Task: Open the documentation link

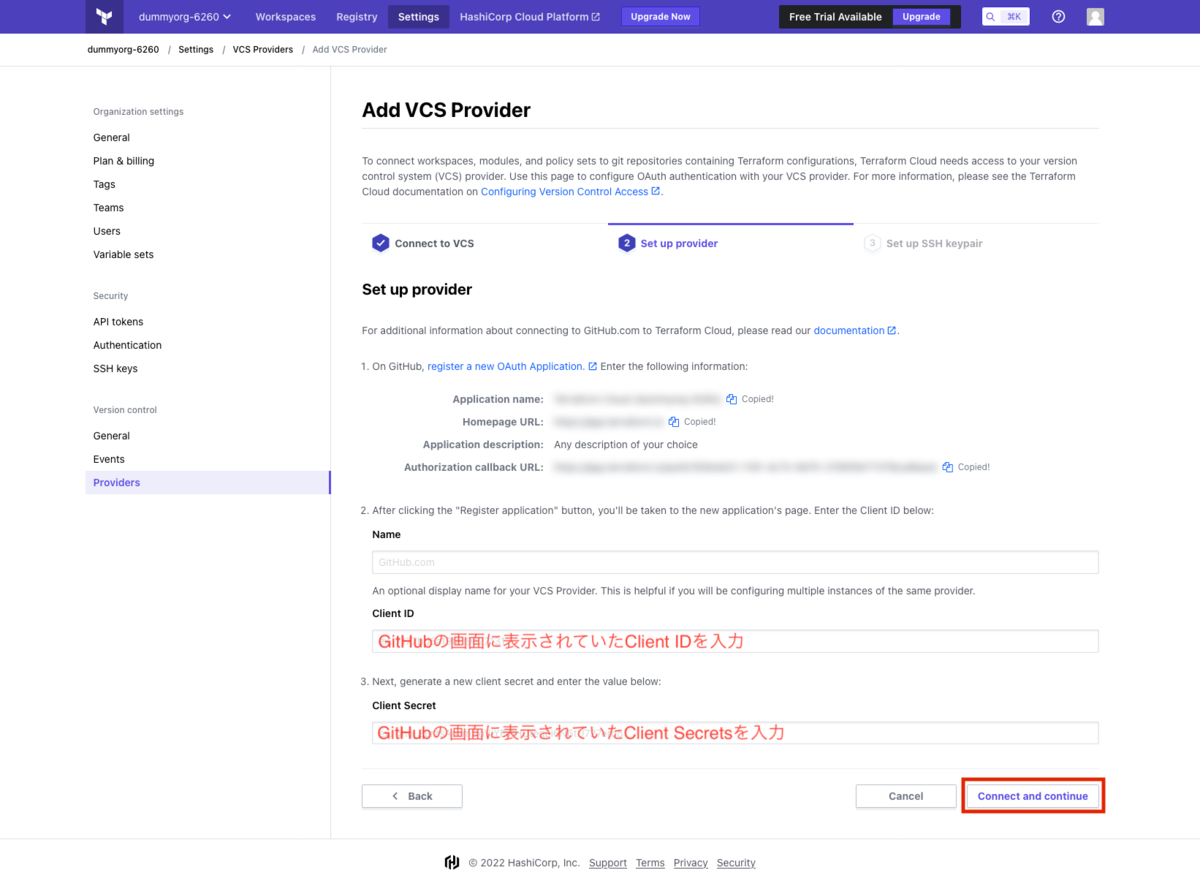Action: tap(855, 330)
